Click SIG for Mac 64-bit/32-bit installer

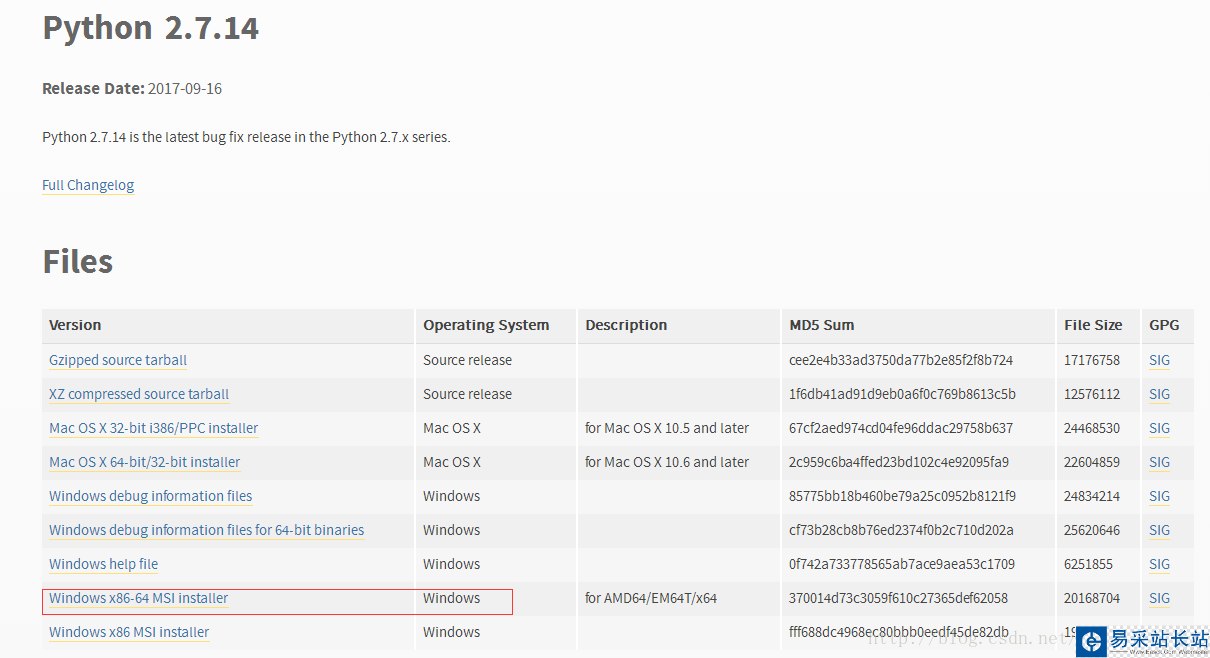pos(1159,462)
